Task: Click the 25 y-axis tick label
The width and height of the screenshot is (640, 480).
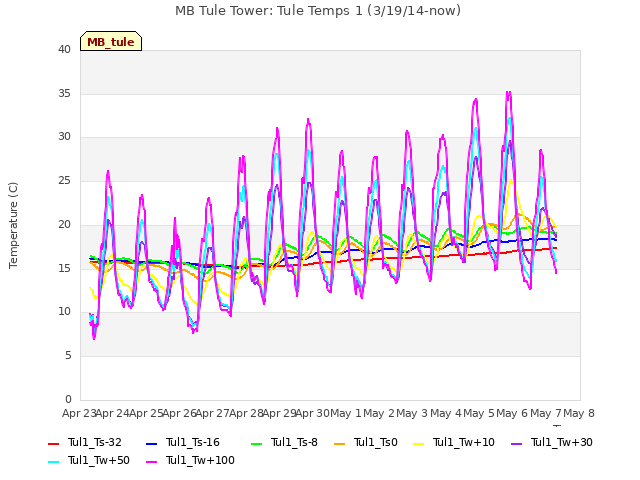Action: click(x=64, y=180)
